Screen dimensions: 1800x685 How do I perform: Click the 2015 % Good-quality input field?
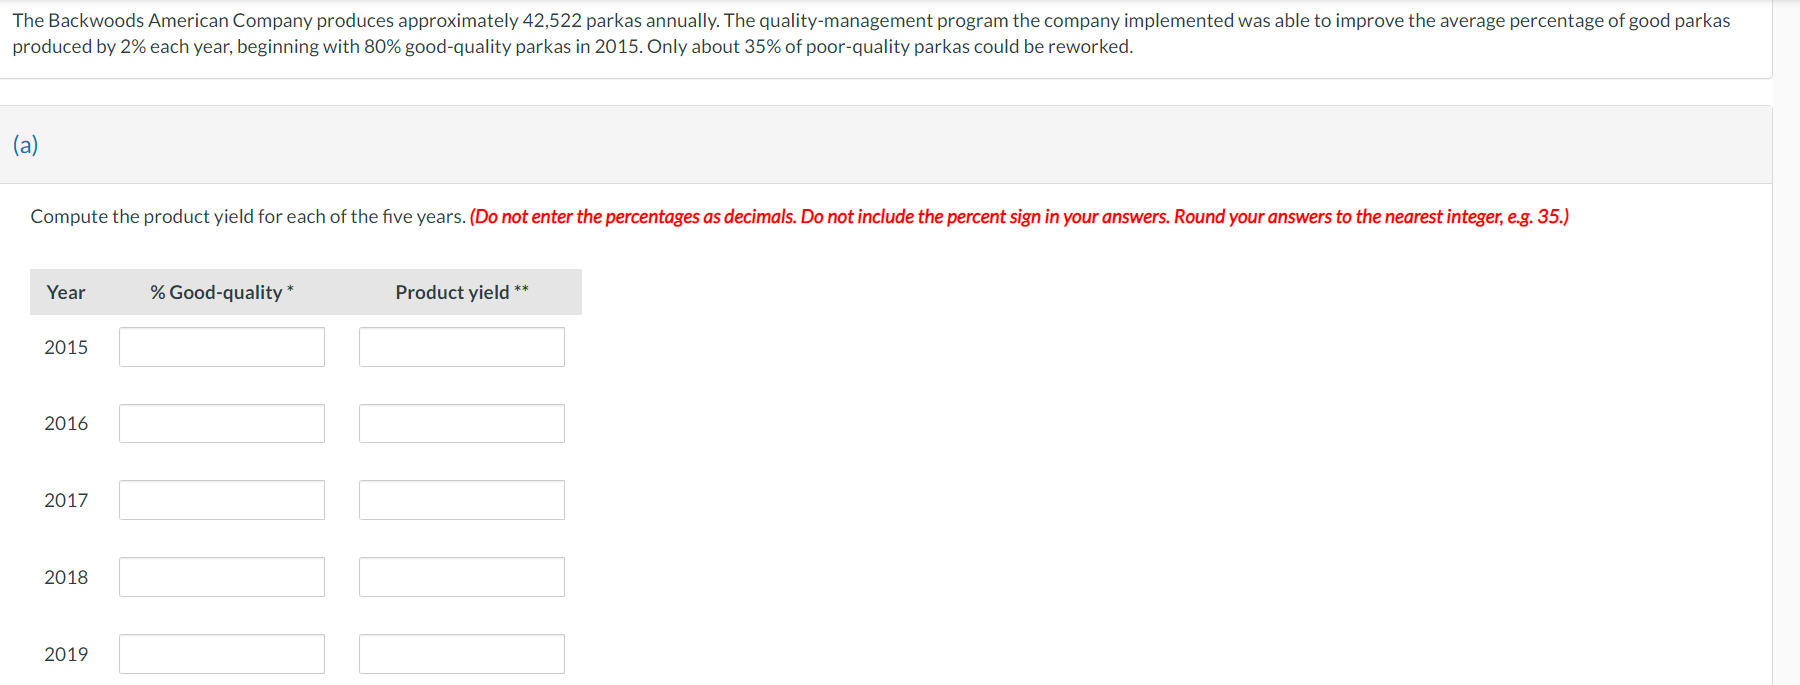point(222,347)
